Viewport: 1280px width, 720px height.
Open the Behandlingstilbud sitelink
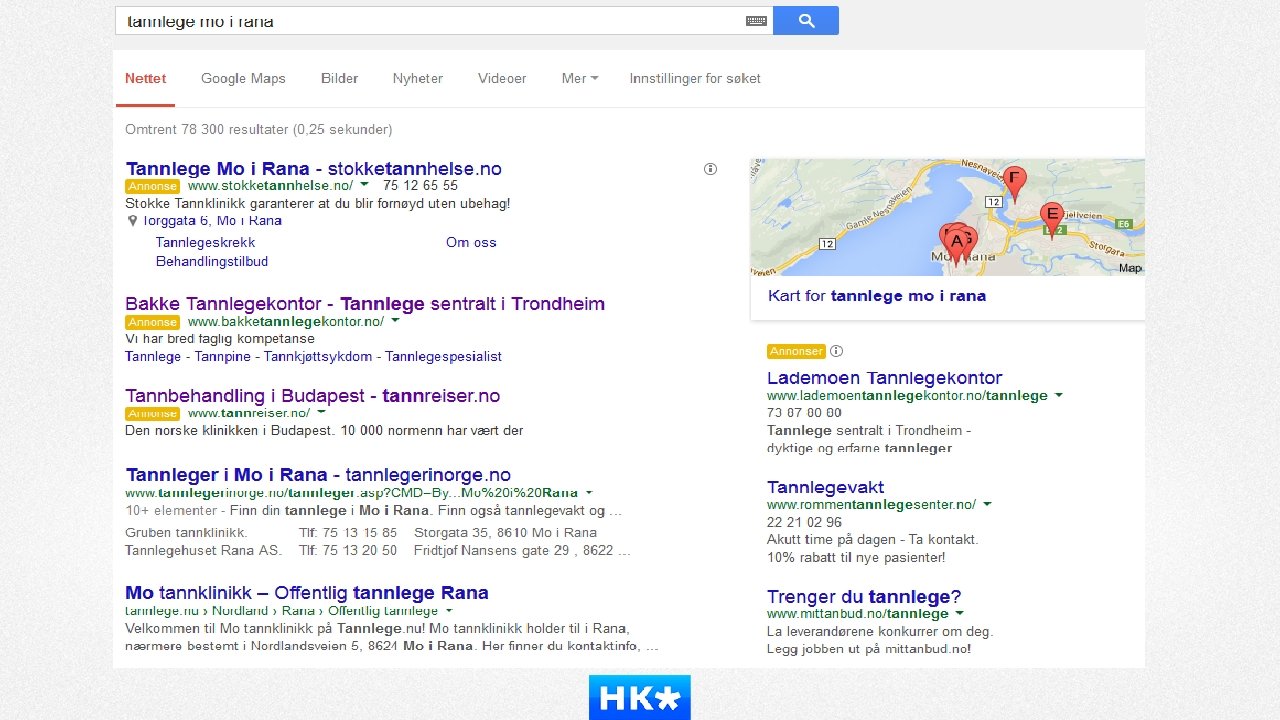coord(212,262)
